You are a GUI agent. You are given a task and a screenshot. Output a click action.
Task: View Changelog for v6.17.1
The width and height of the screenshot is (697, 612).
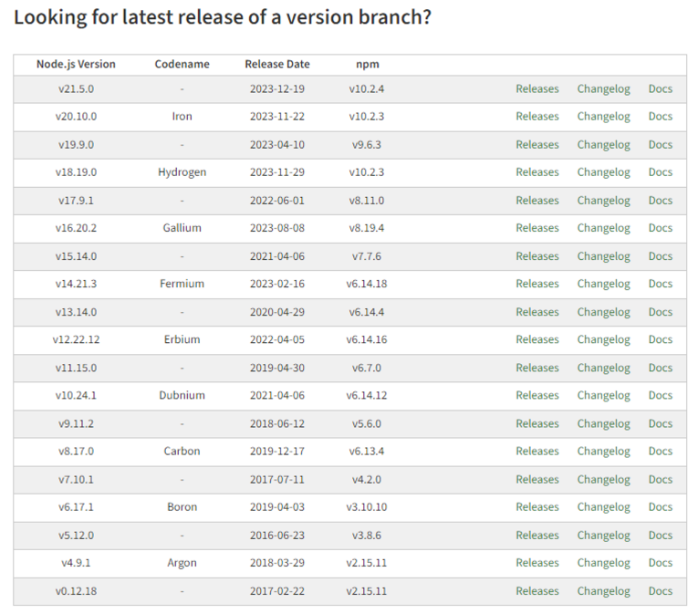[x=604, y=508]
